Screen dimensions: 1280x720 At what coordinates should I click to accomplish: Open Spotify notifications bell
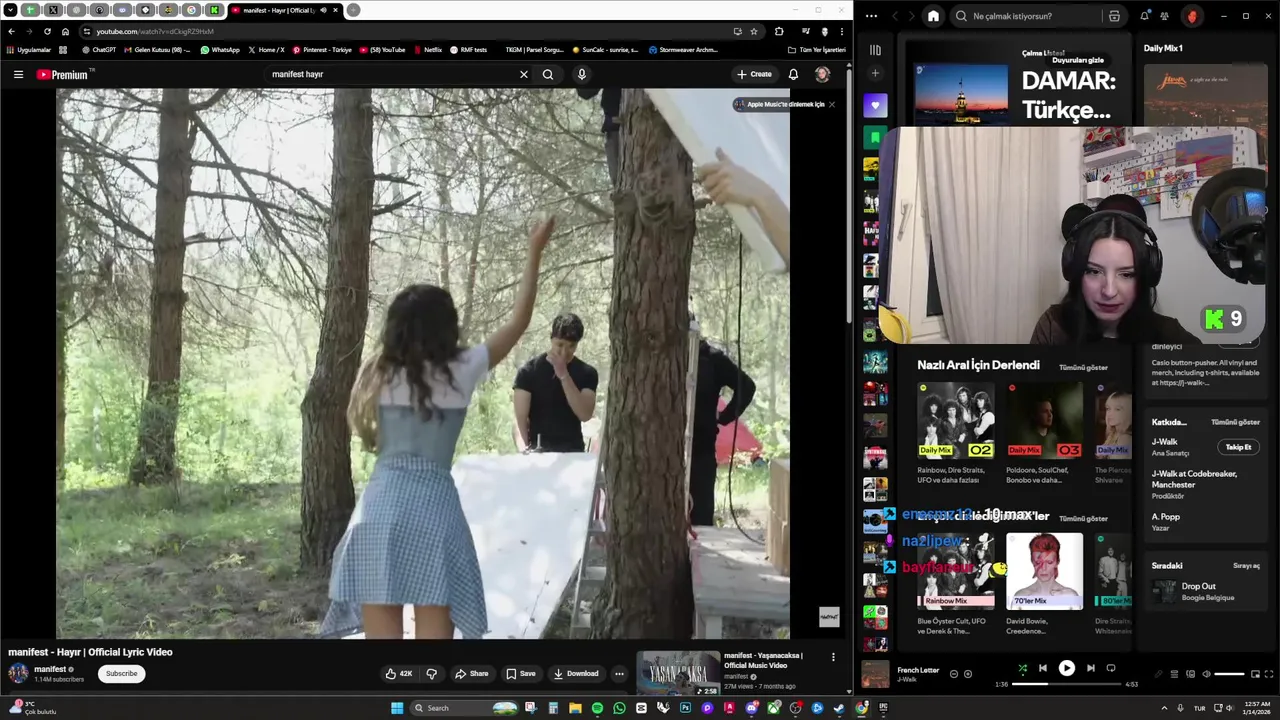coord(1144,16)
